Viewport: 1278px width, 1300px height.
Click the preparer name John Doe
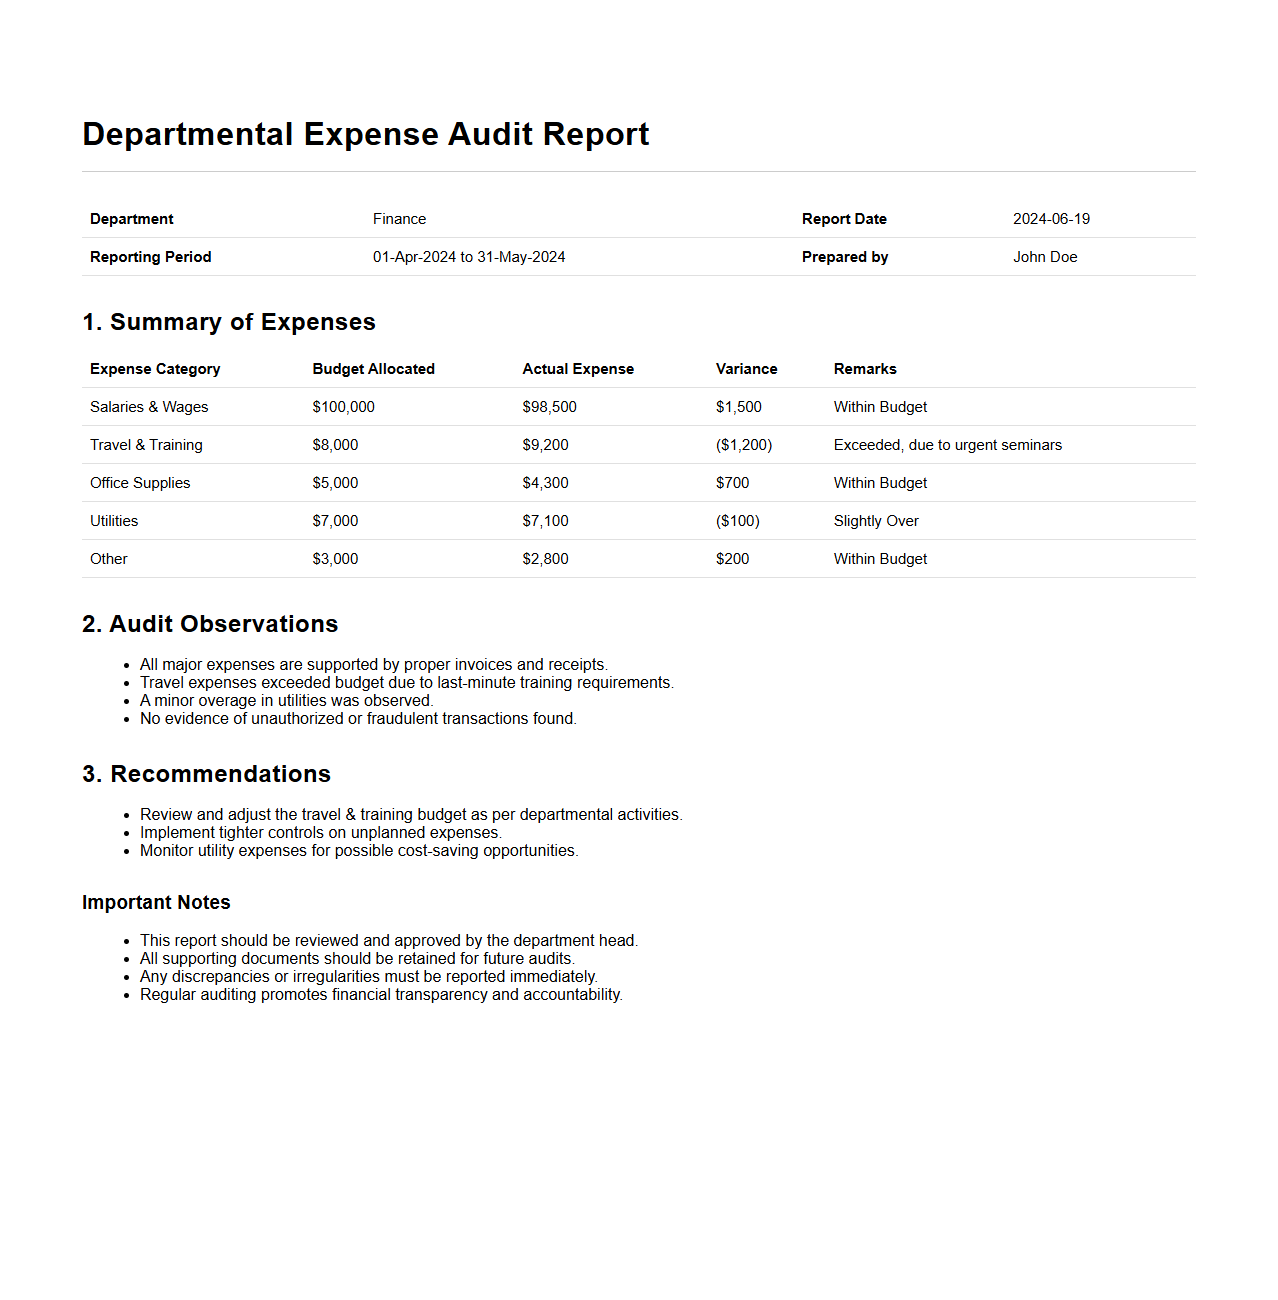(1045, 257)
